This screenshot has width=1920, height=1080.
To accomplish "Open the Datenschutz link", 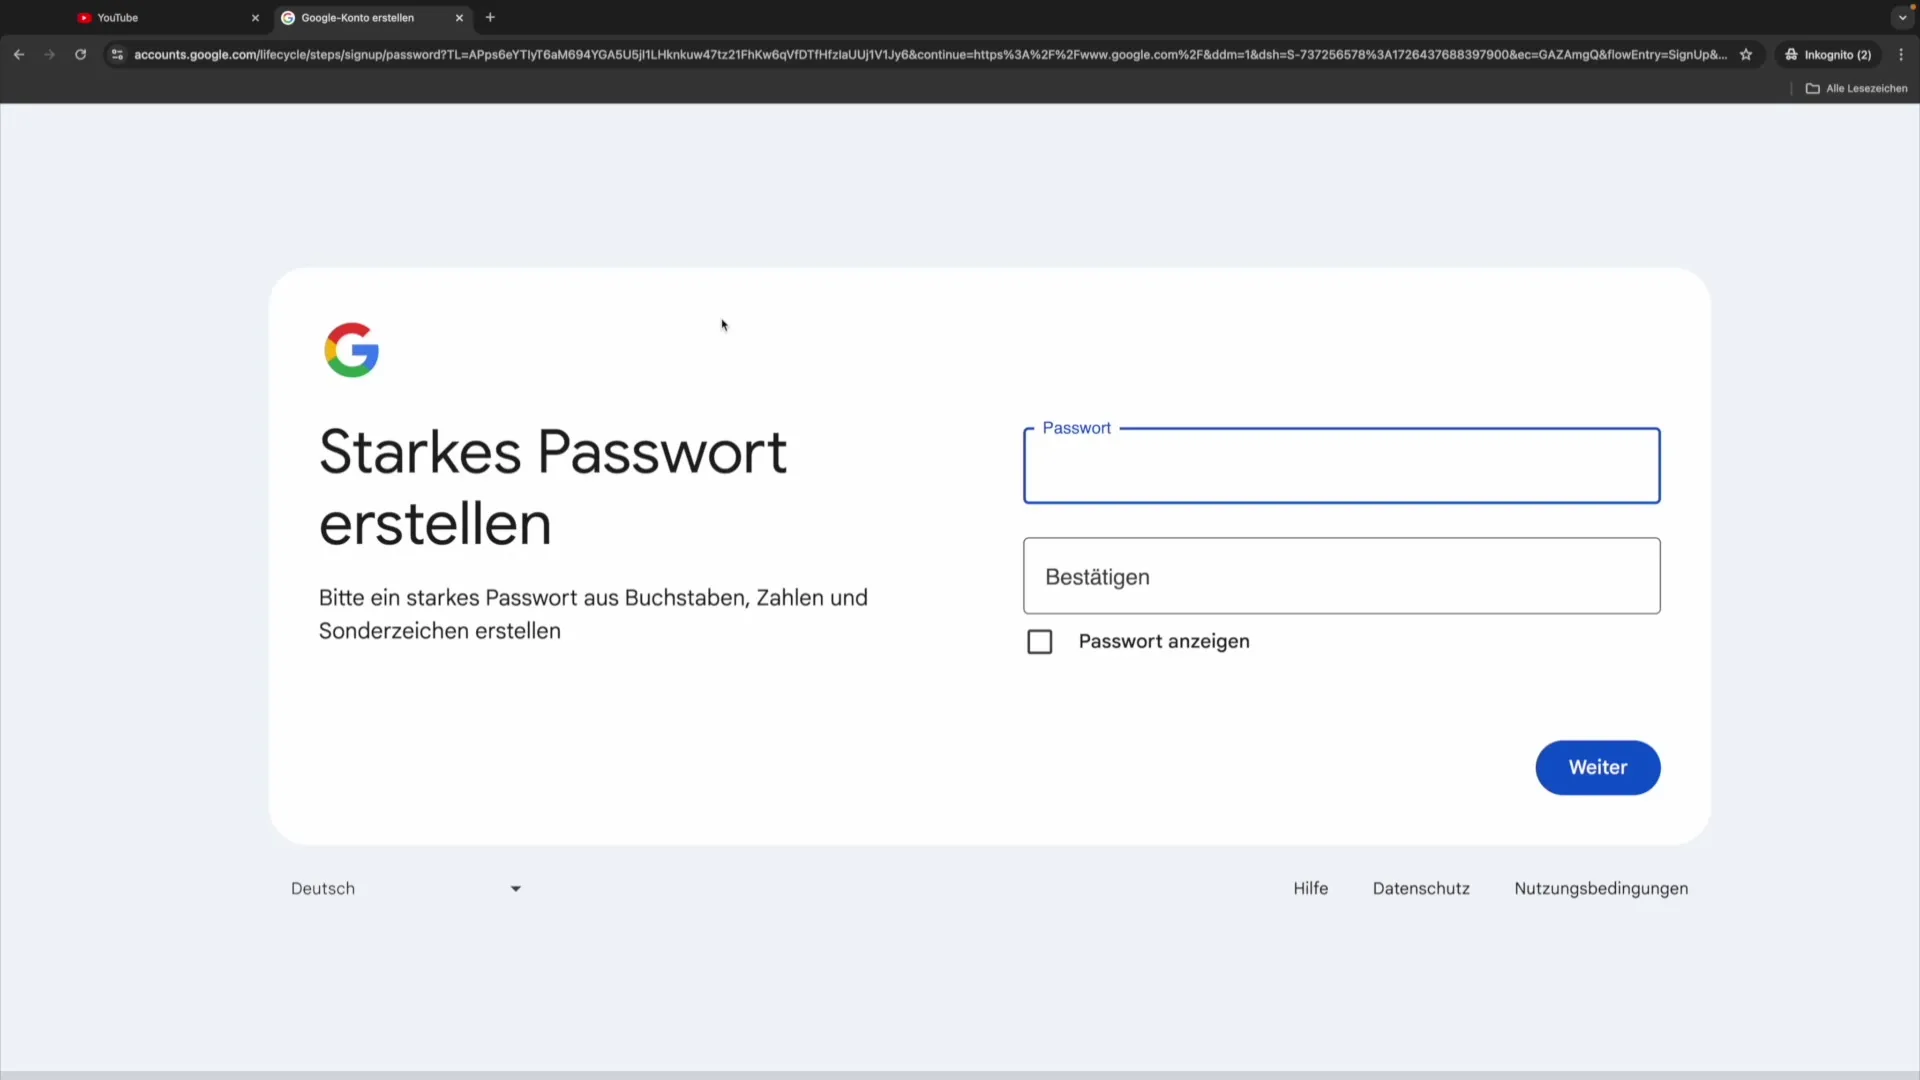I will (1421, 889).
